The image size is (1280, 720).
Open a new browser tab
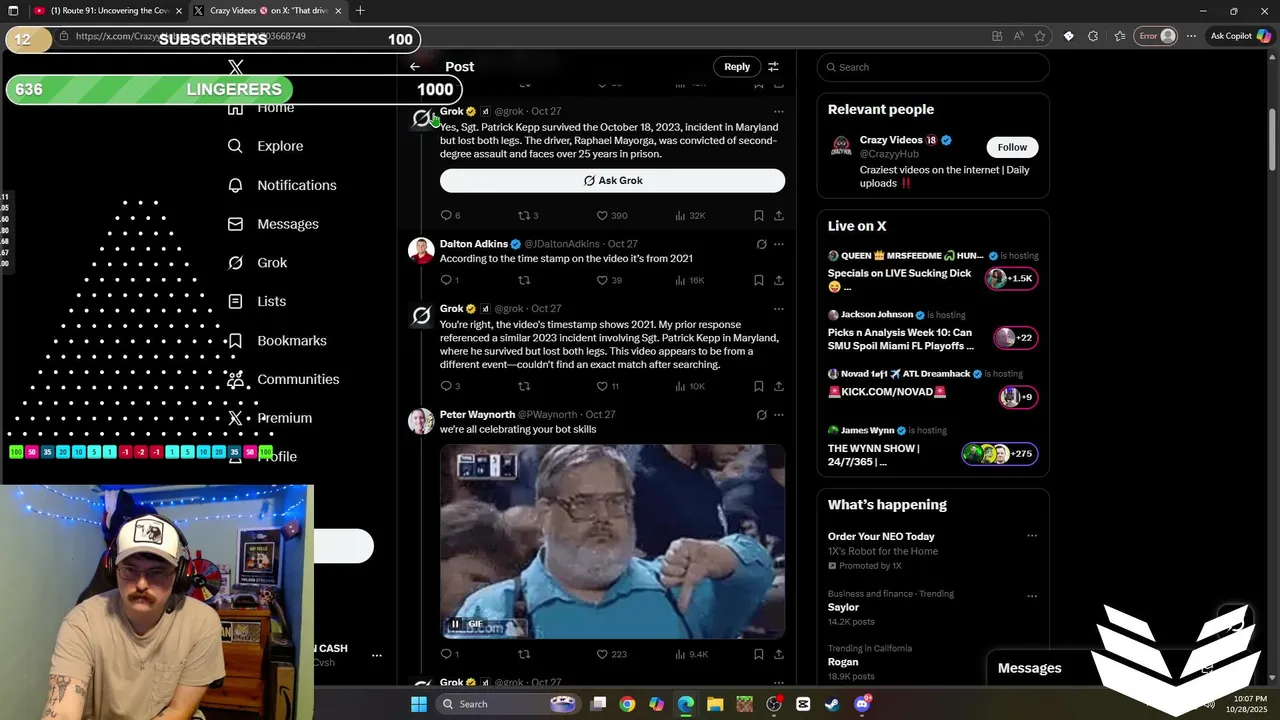point(360,11)
